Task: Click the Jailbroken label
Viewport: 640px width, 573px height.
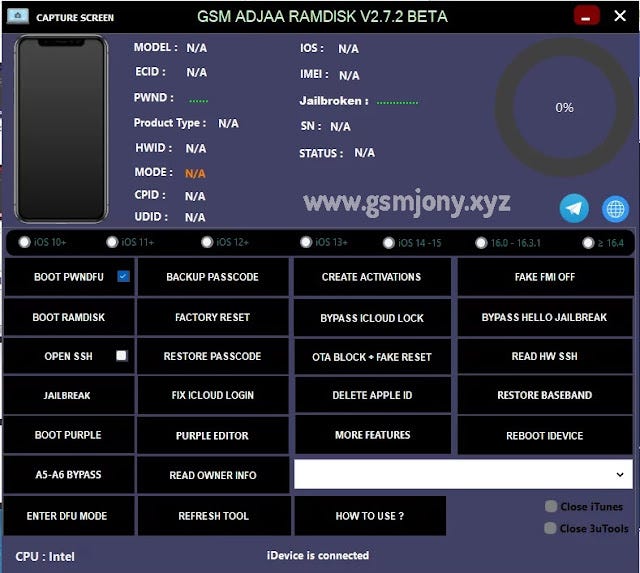Action: [x=334, y=101]
